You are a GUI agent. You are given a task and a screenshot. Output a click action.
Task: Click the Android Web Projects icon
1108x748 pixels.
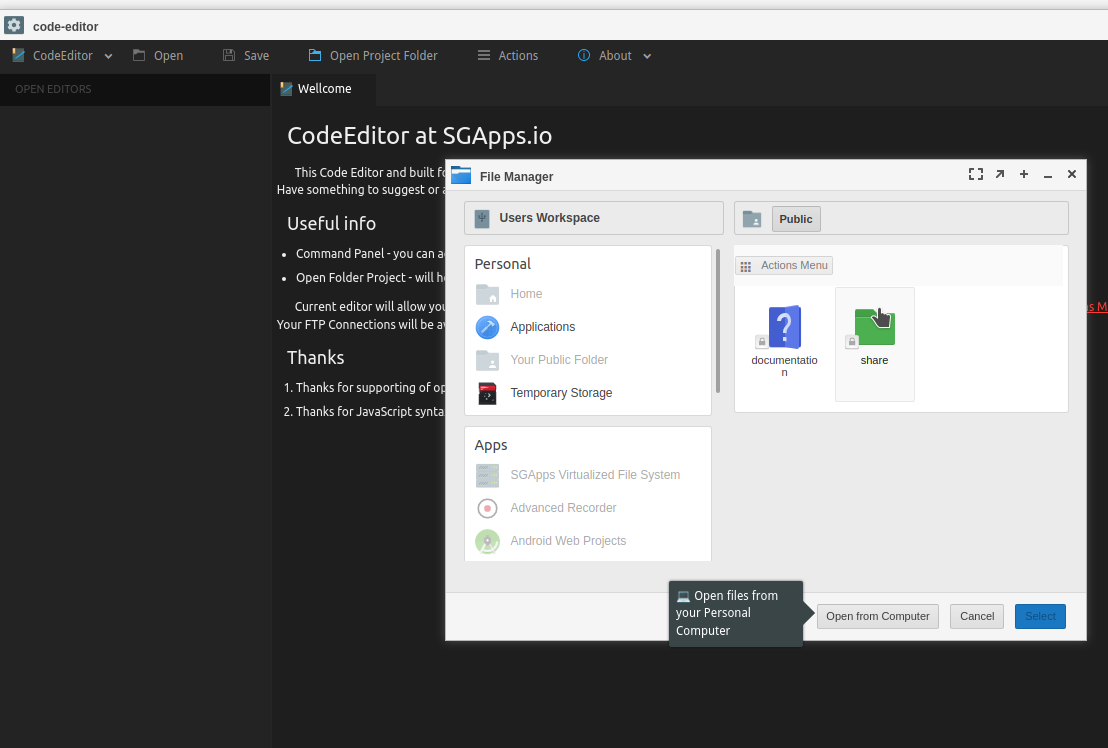click(x=488, y=542)
